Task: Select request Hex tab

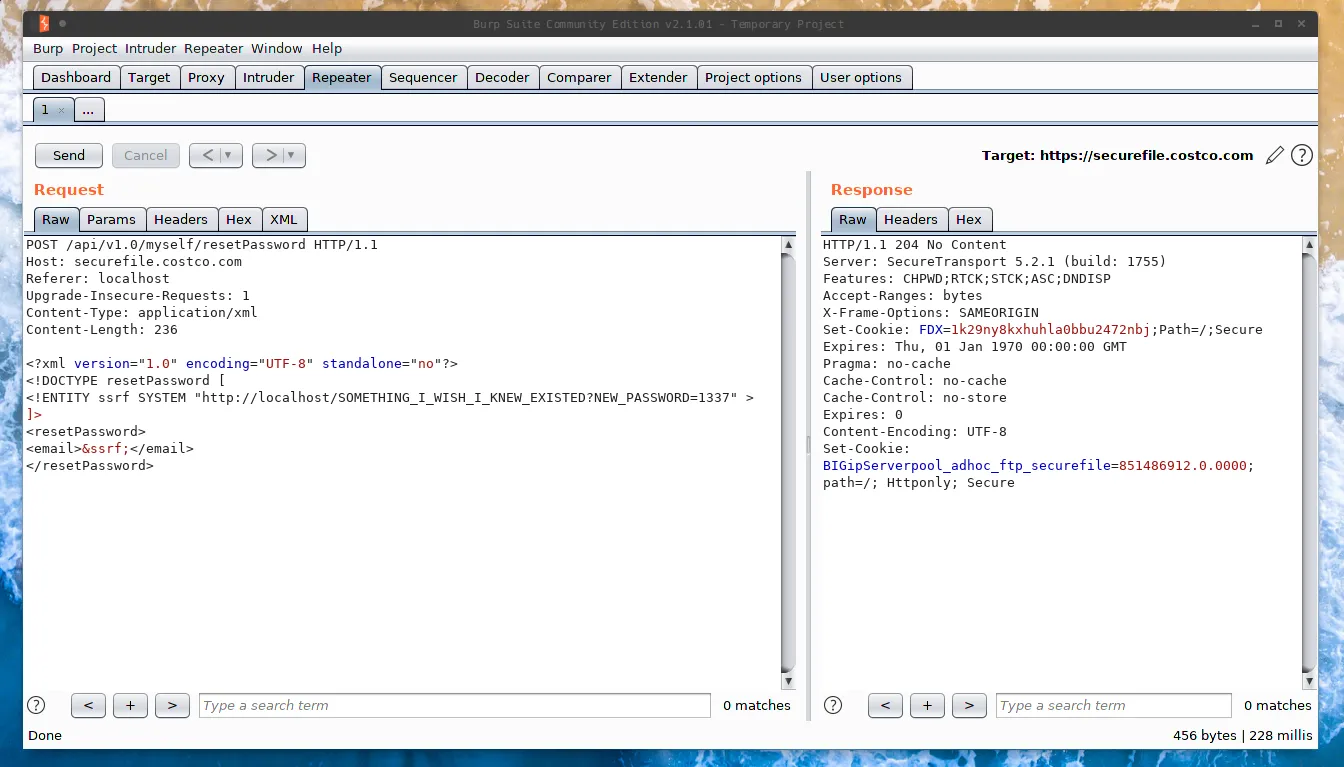Action: (x=239, y=219)
